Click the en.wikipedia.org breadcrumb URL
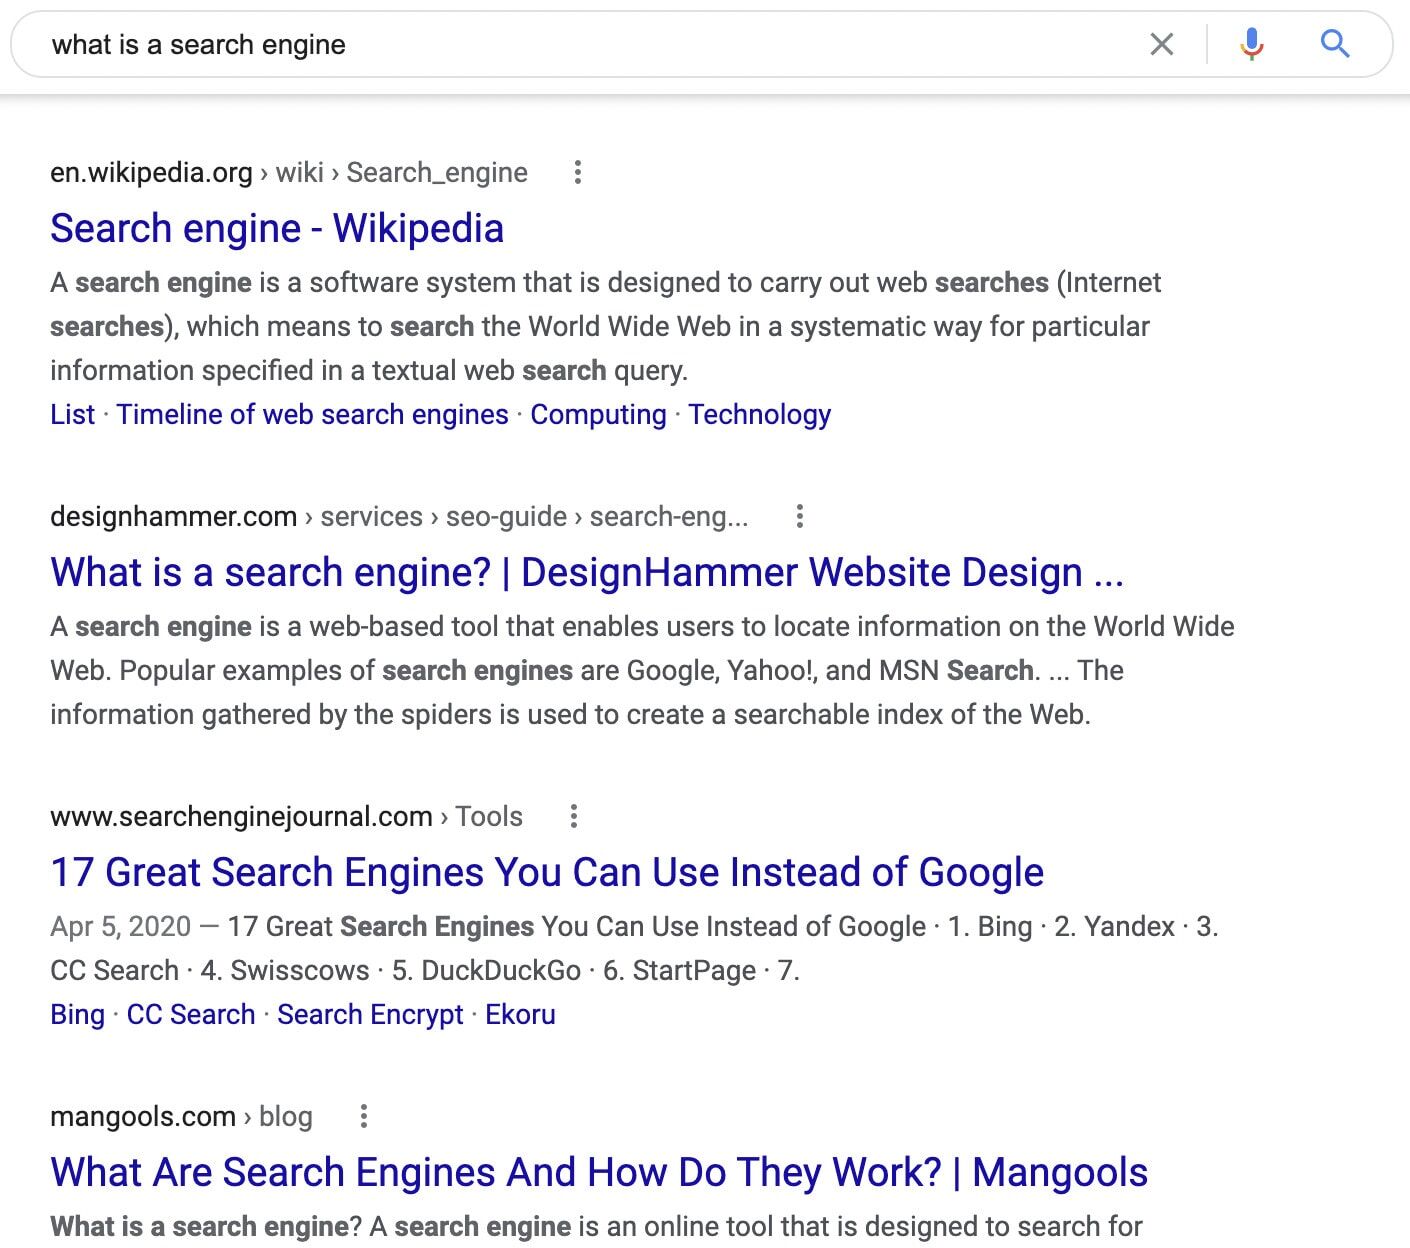Viewport: 1410px width, 1248px height. [289, 172]
